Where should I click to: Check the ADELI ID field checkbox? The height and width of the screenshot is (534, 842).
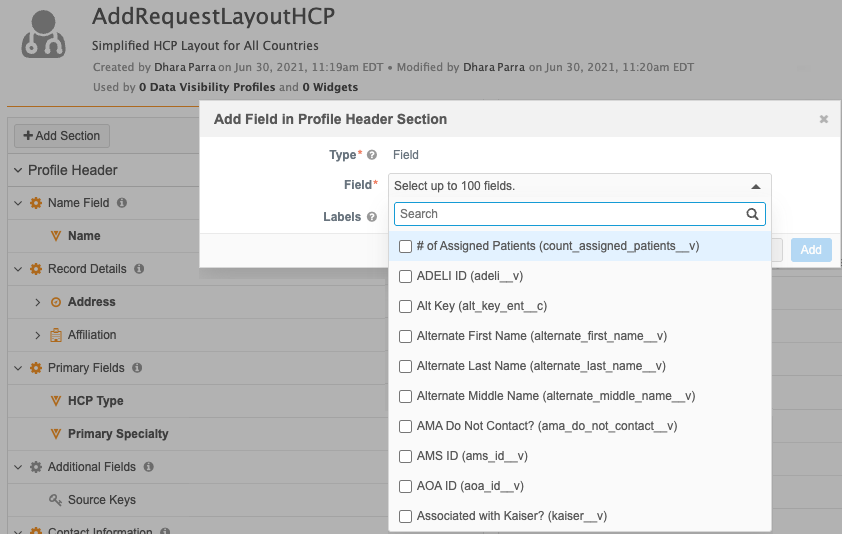405,276
